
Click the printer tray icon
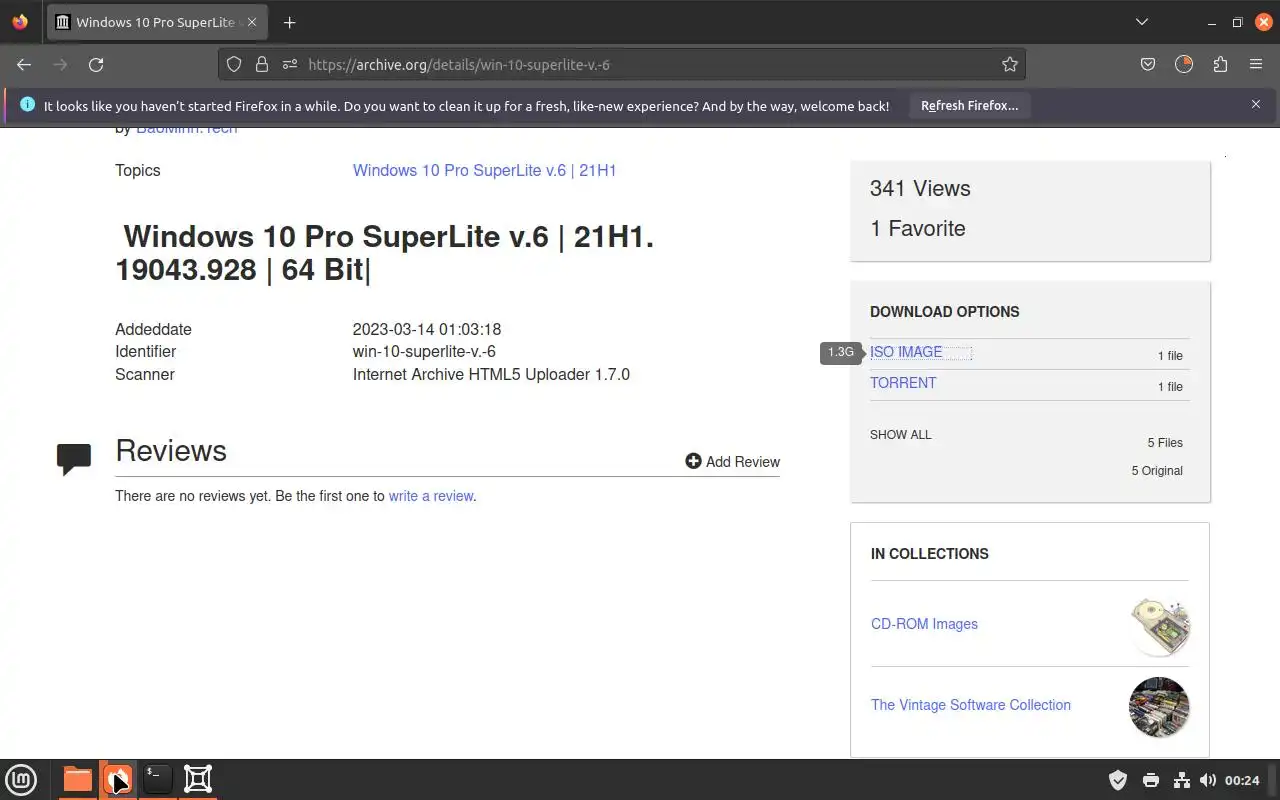pyautogui.click(x=1150, y=780)
